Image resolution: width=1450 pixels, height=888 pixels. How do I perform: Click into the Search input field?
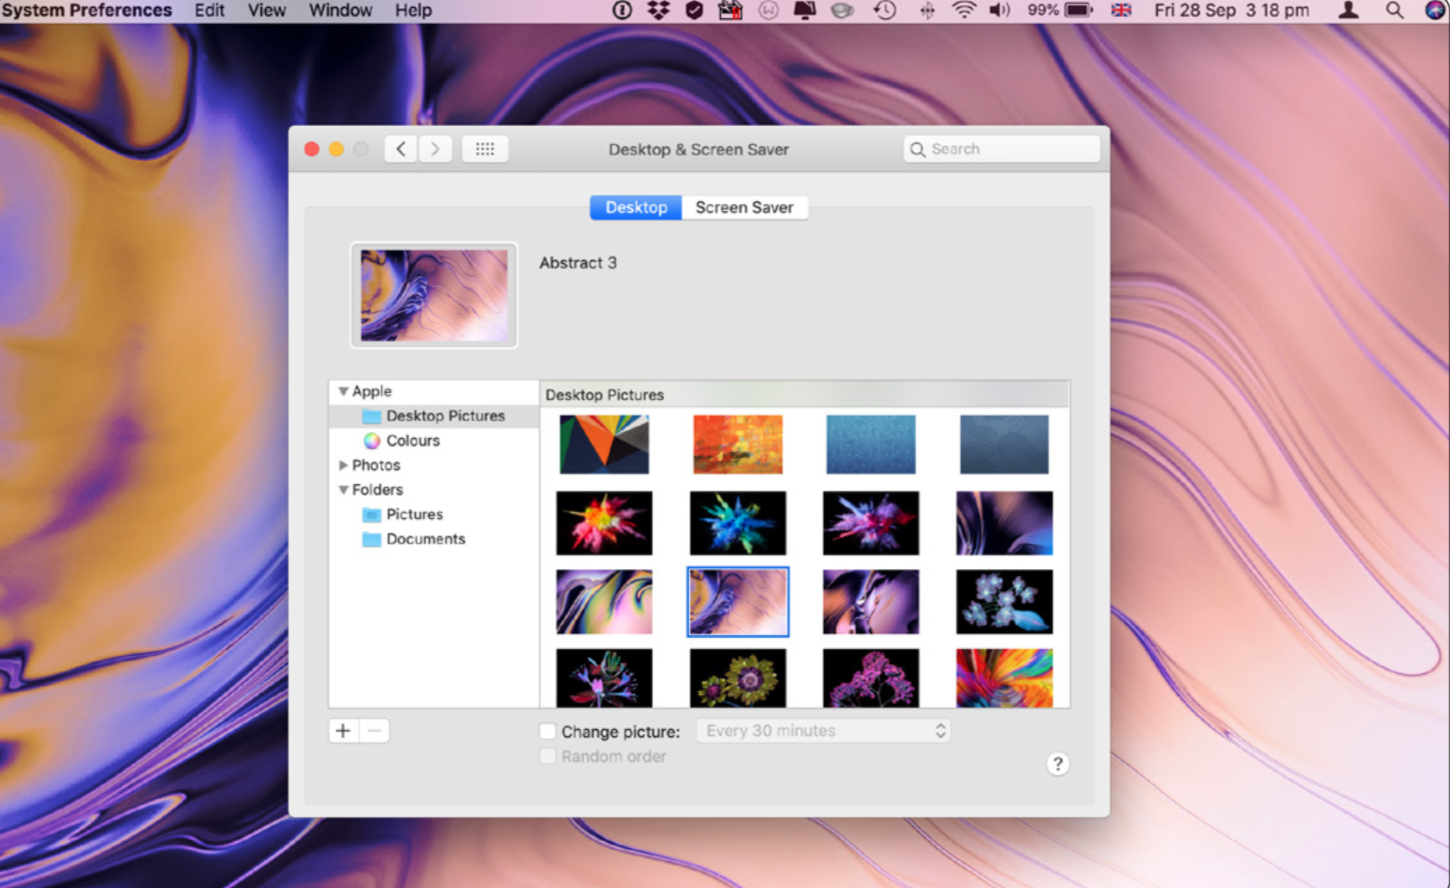pos(1002,149)
